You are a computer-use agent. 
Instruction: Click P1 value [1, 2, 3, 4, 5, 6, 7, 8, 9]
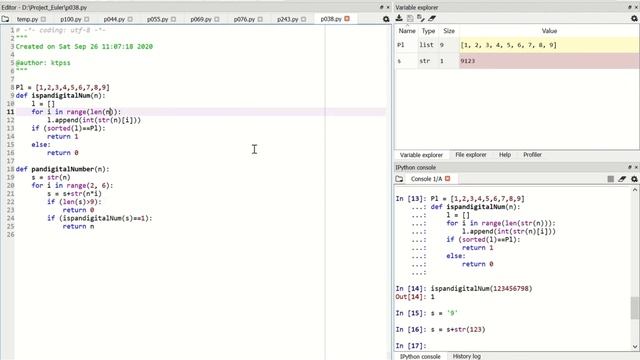click(549, 45)
